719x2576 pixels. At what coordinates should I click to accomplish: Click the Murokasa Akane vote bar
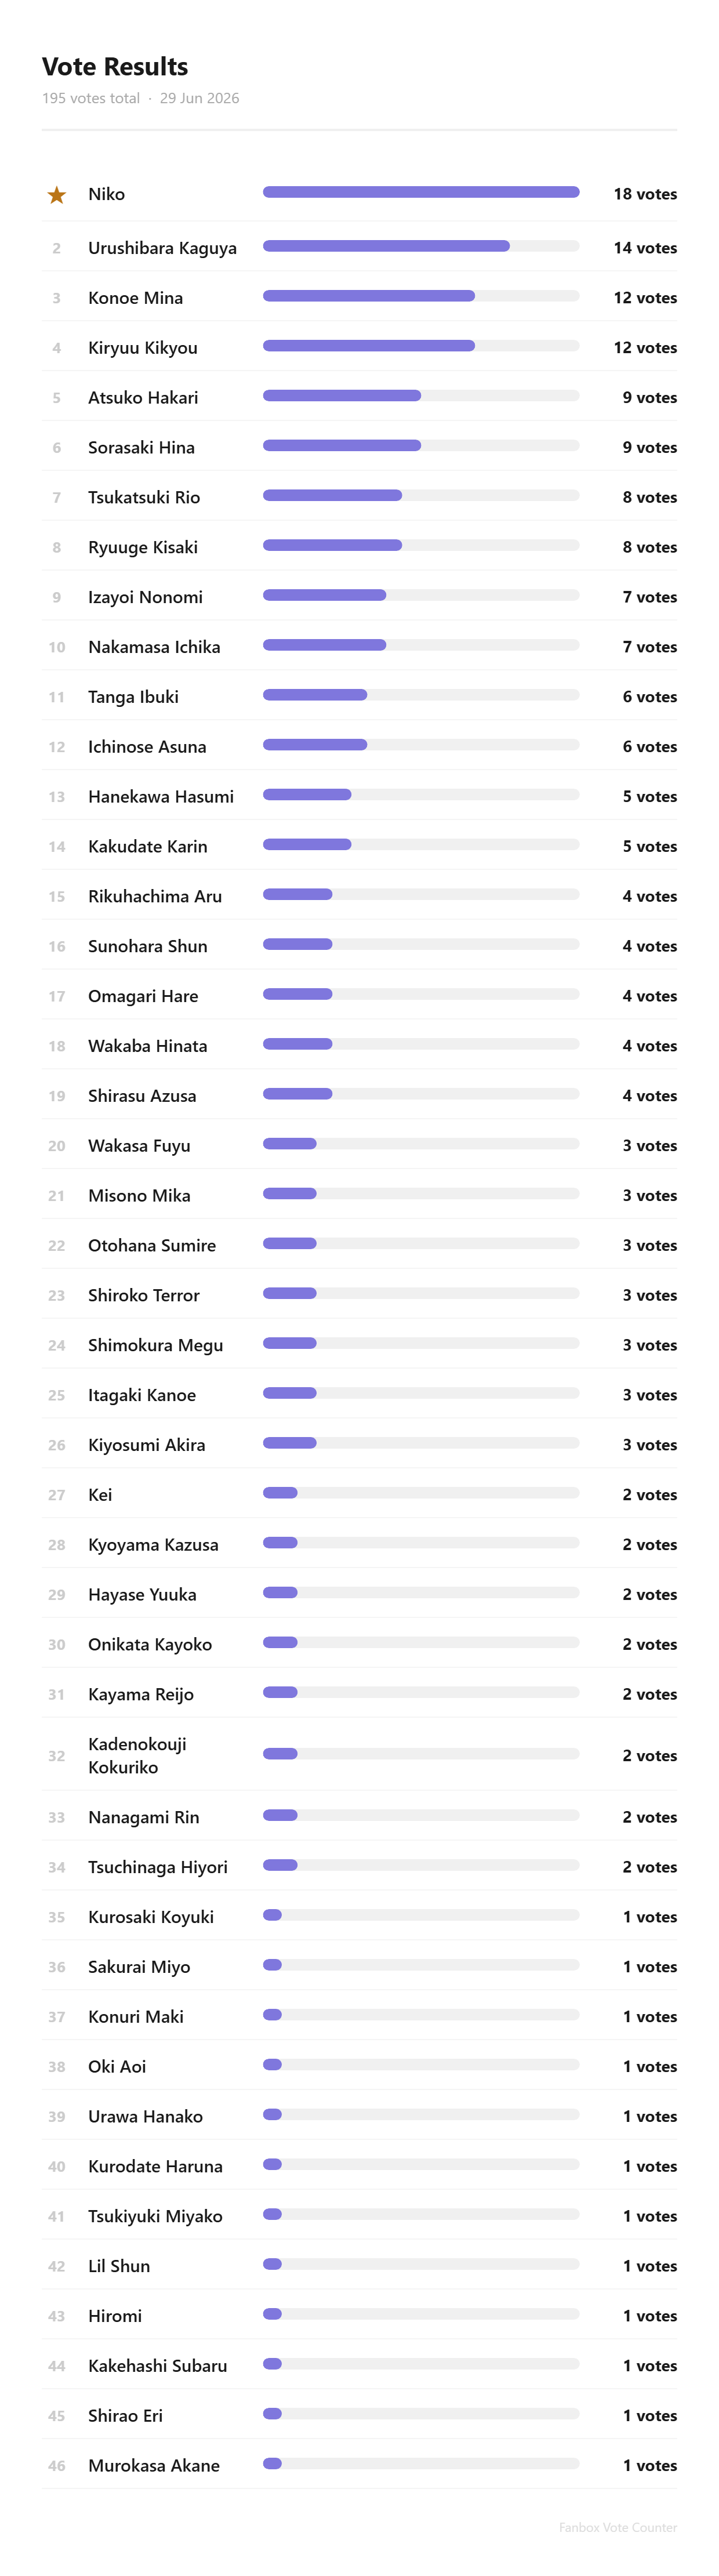[421, 2463]
